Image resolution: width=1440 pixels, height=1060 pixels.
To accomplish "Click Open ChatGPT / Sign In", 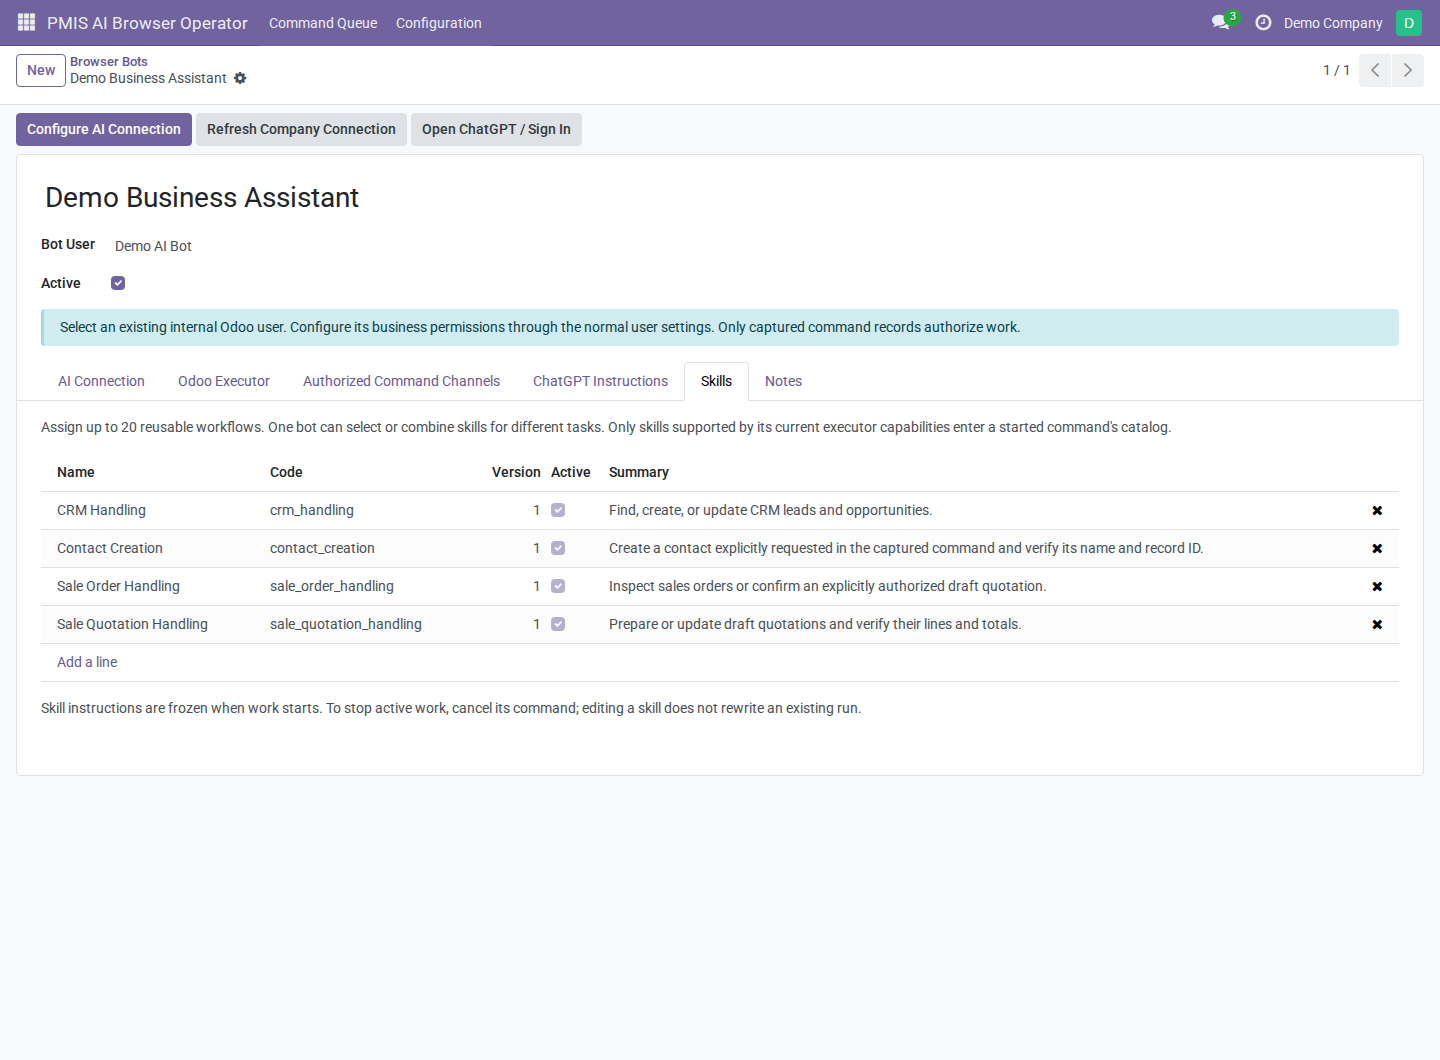I will 496,129.
